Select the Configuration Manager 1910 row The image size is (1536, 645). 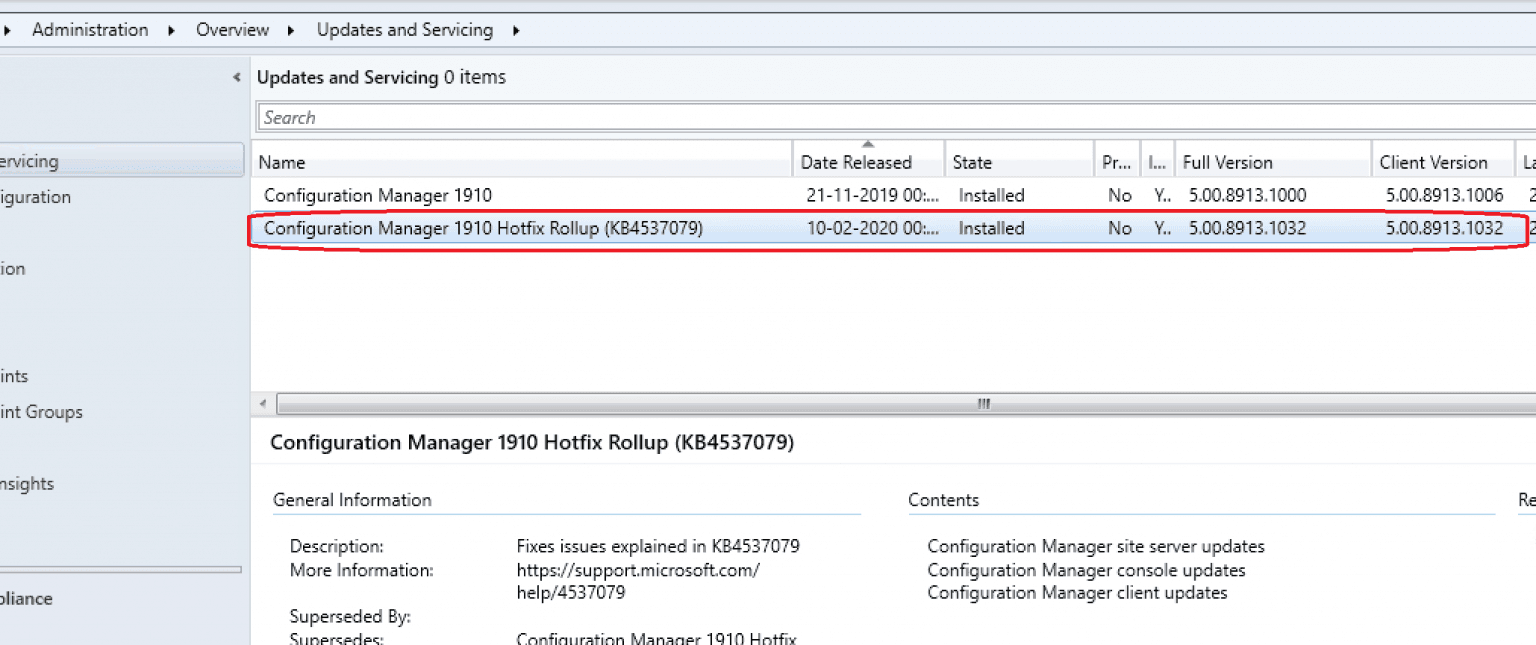(893, 195)
